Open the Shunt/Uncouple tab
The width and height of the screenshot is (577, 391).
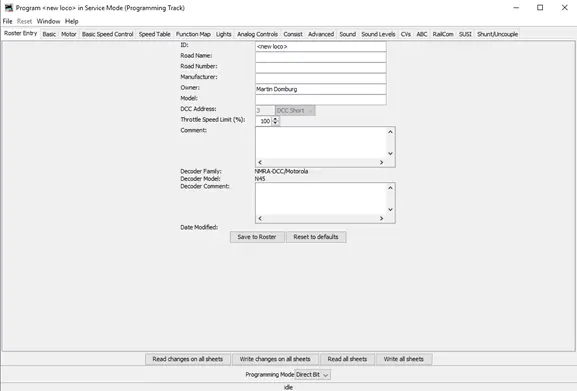[498, 34]
